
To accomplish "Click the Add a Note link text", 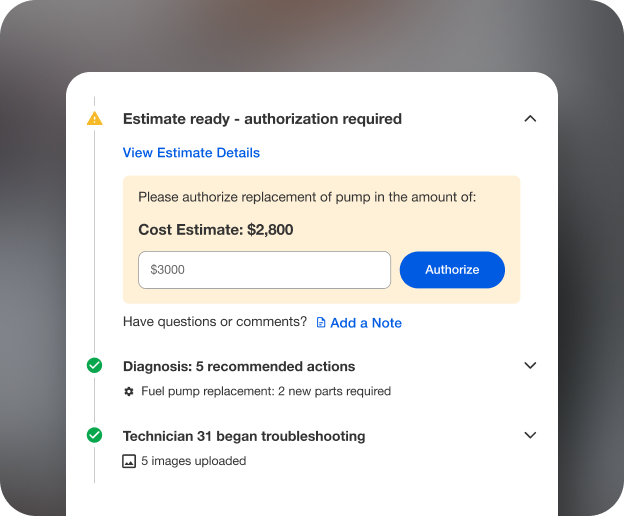I will [366, 323].
